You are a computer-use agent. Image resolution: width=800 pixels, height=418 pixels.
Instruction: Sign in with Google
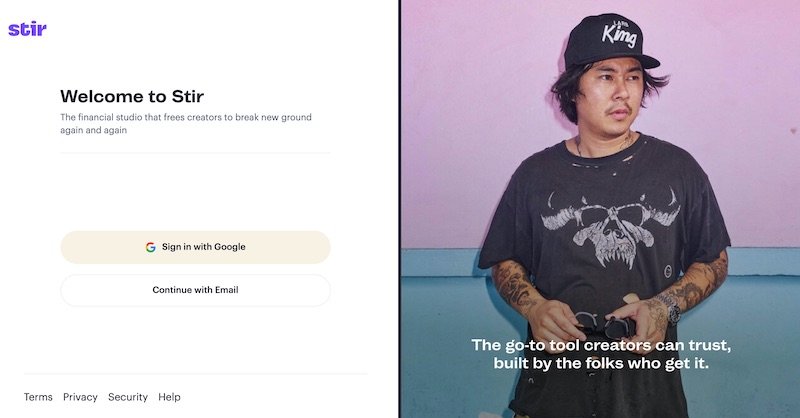click(195, 247)
